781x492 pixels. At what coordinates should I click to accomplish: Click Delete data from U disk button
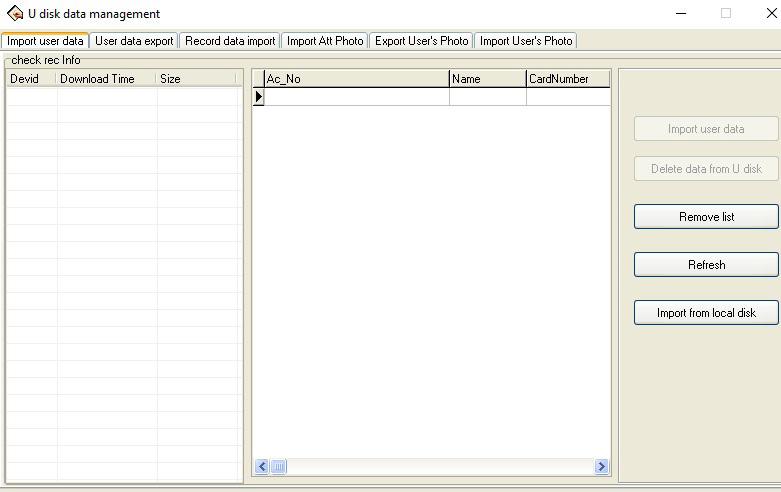[706, 169]
